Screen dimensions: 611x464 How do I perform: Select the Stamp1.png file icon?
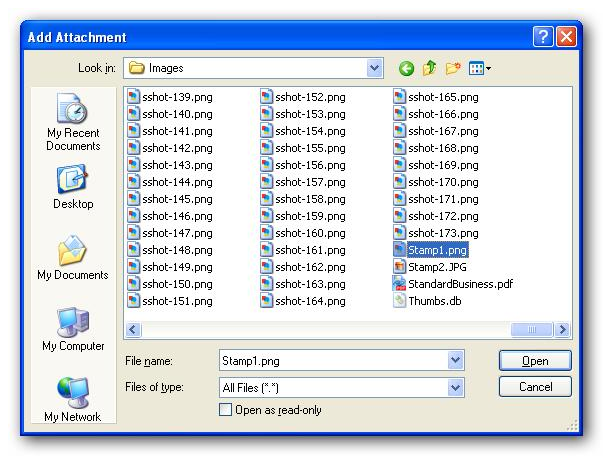399,250
